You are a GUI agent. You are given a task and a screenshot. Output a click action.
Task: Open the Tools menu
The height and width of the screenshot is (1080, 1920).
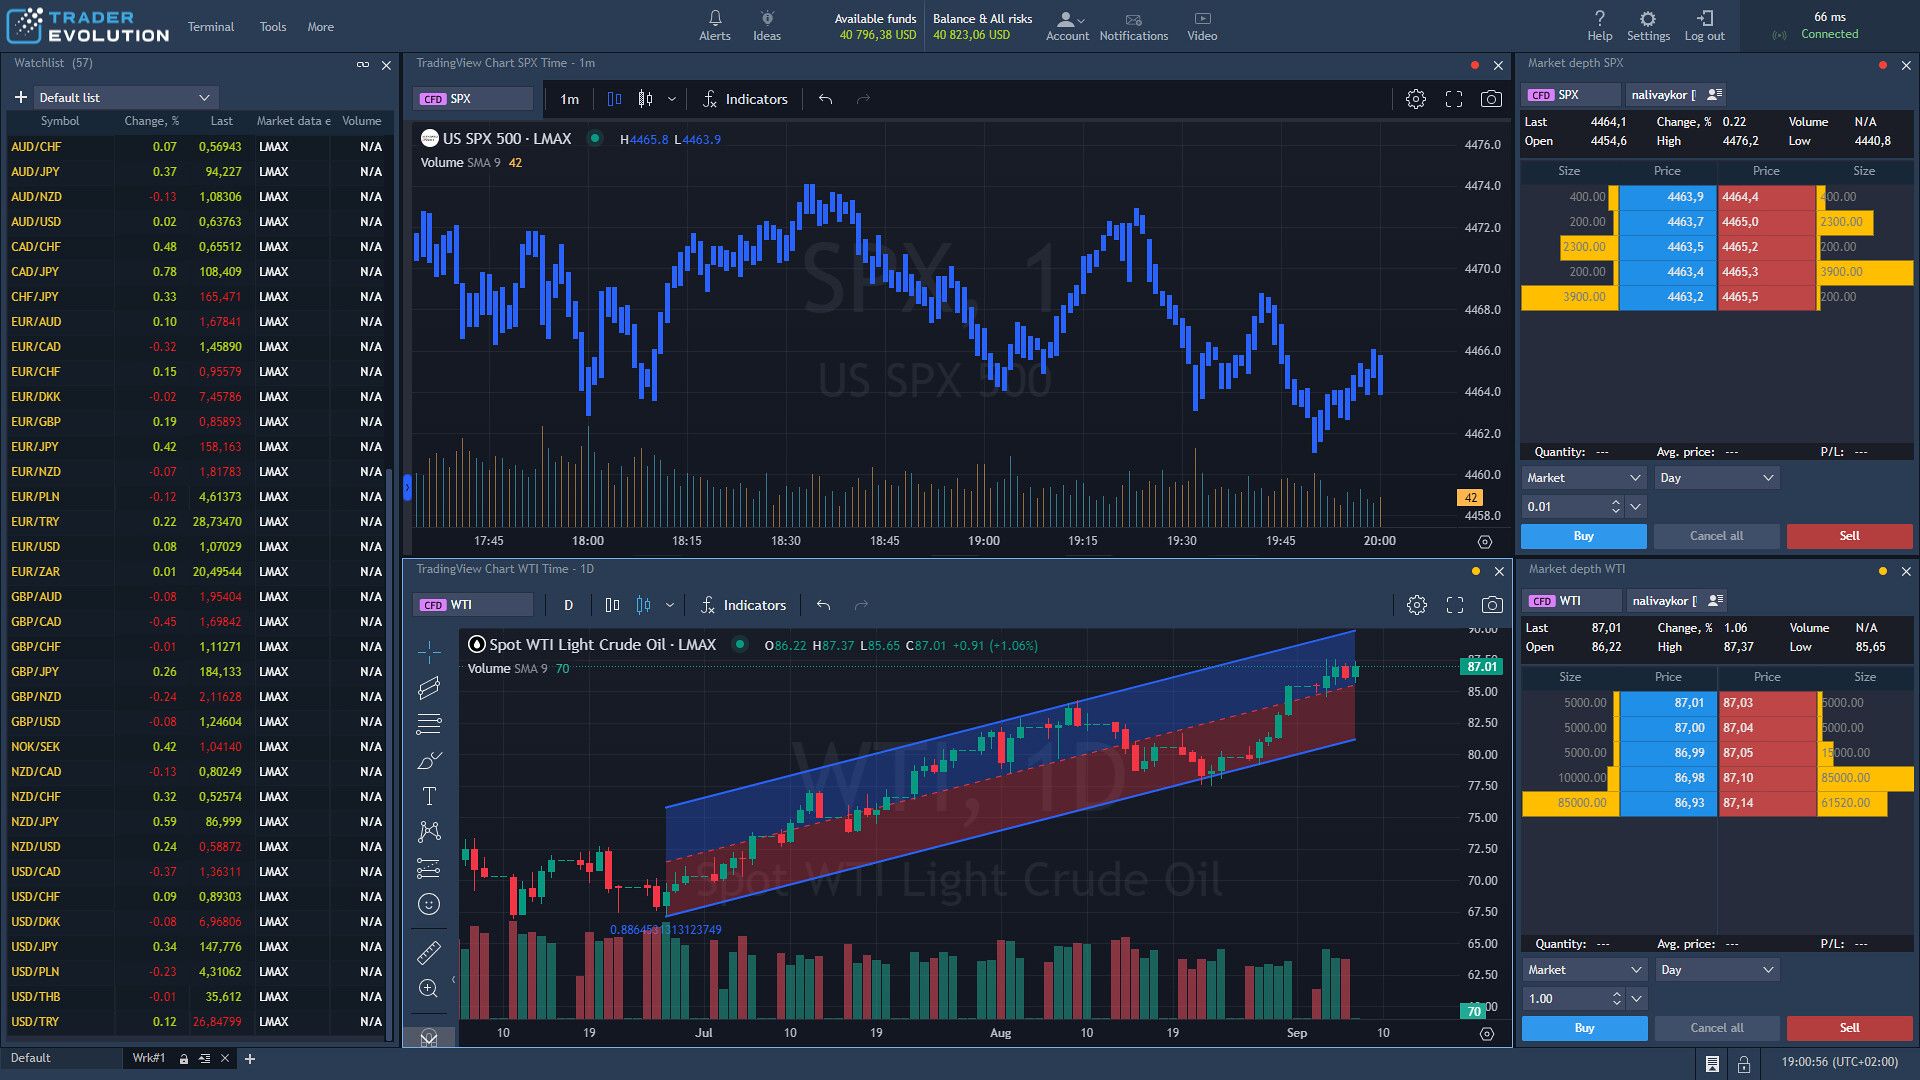[273, 27]
